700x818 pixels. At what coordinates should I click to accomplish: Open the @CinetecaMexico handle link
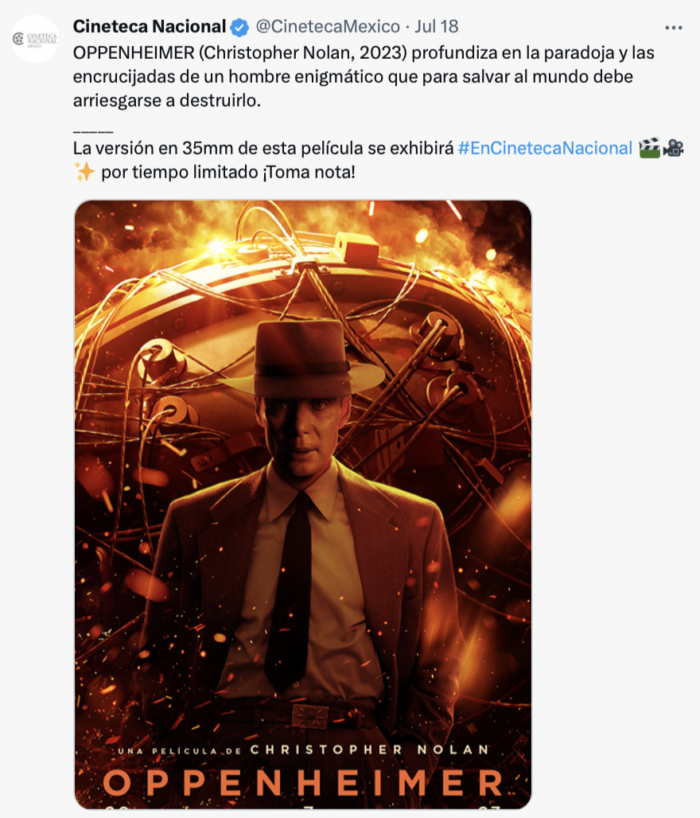[328, 27]
